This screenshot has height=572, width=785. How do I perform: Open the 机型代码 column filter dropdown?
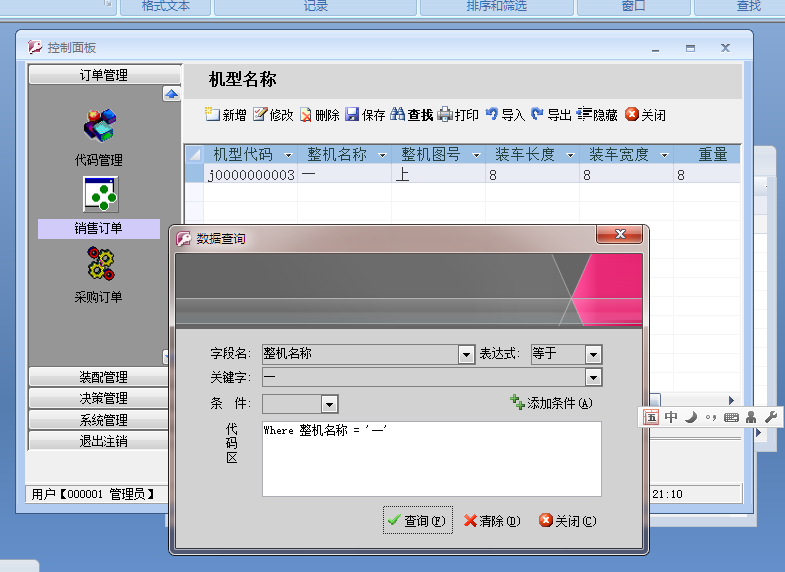tap(288, 155)
